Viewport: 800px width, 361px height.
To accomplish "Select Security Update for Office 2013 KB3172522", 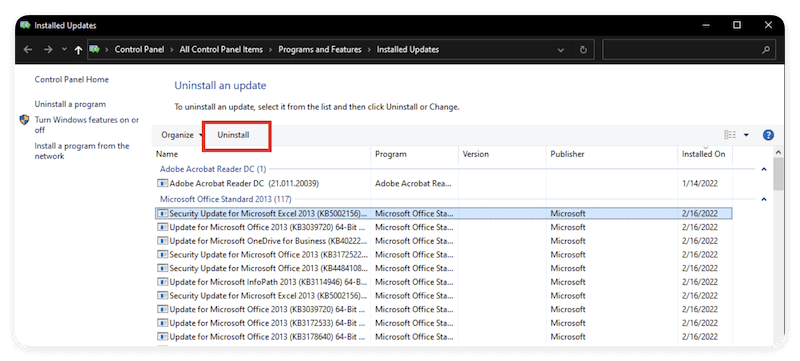I will pos(443,254).
